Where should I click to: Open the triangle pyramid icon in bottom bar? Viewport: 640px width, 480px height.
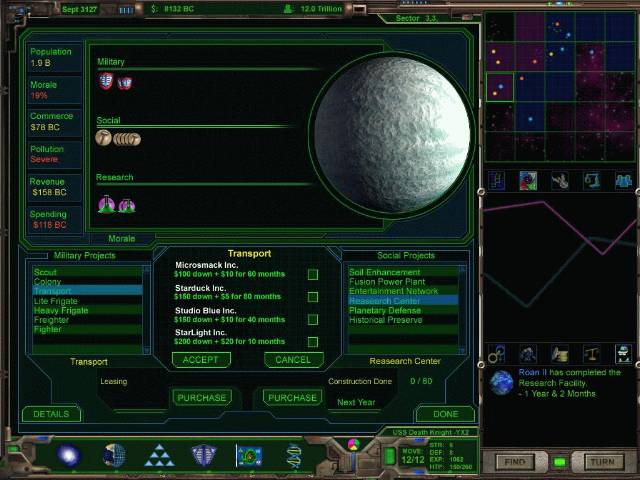pyautogui.click(x=159, y=455)
